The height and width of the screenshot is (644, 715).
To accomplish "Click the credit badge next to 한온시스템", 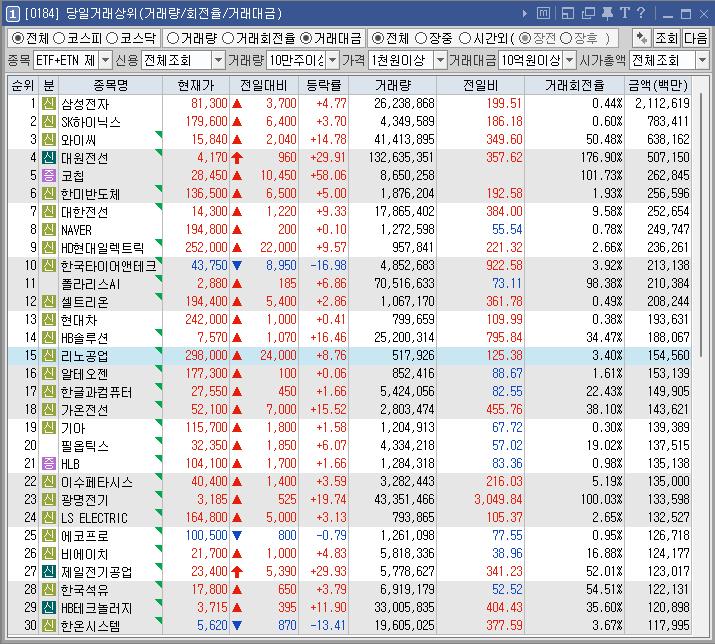I will 49,626.
